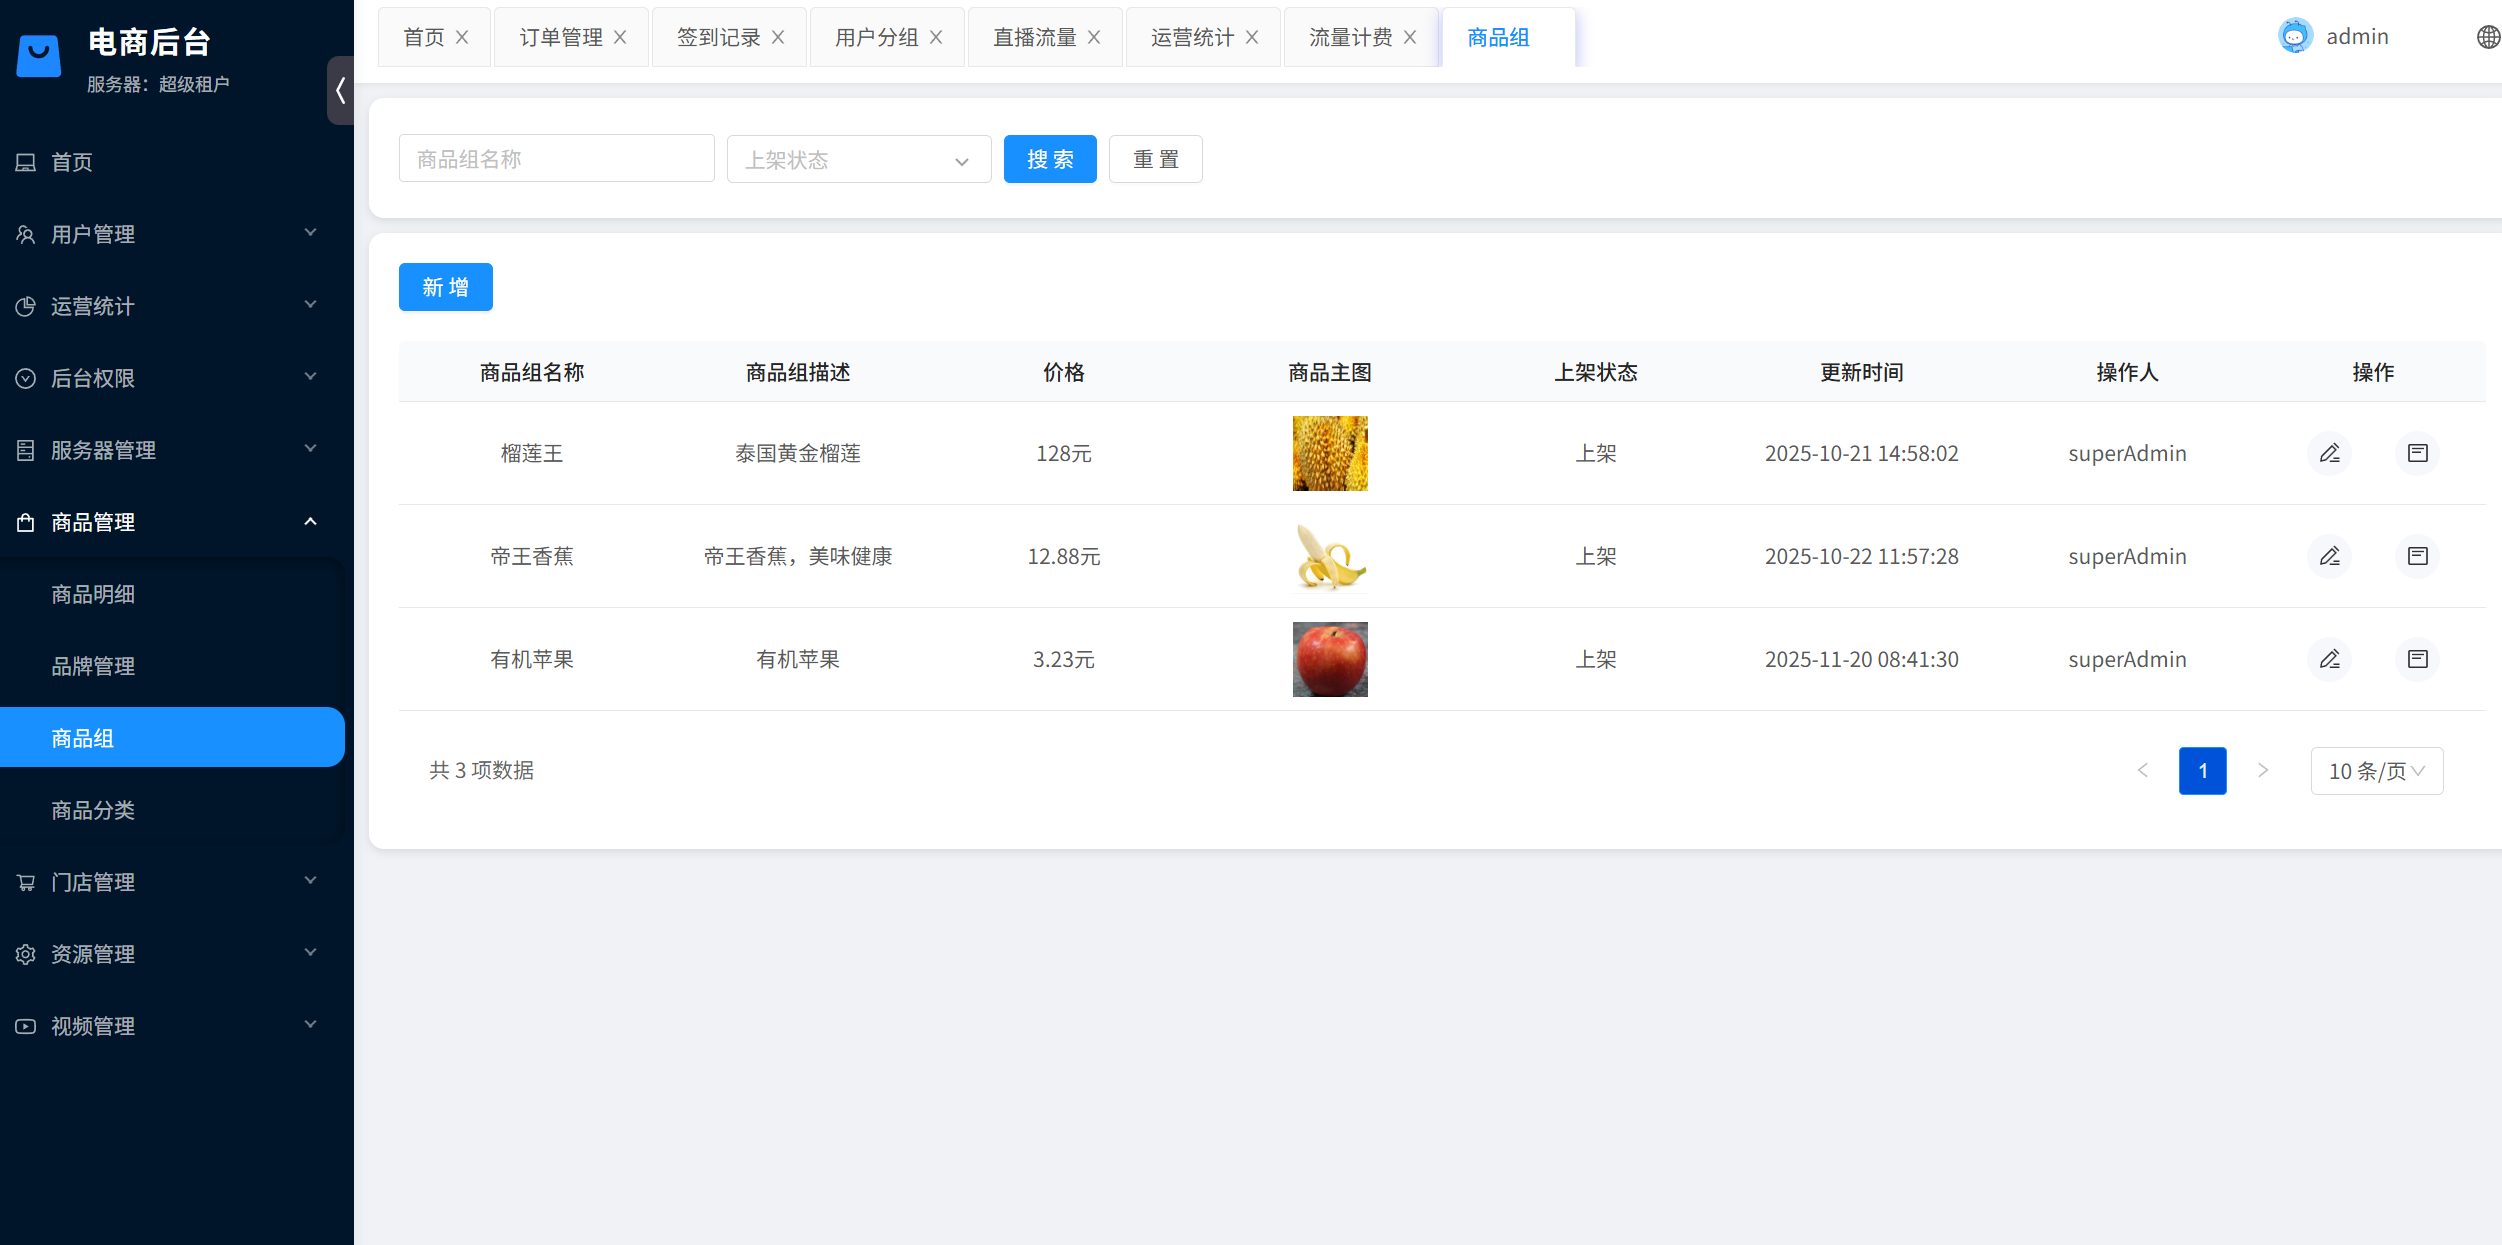Viewport: 2502px width, 1245px height.
Task: Click the 门店管理 cart icon
Action: [x=25, y=881]
